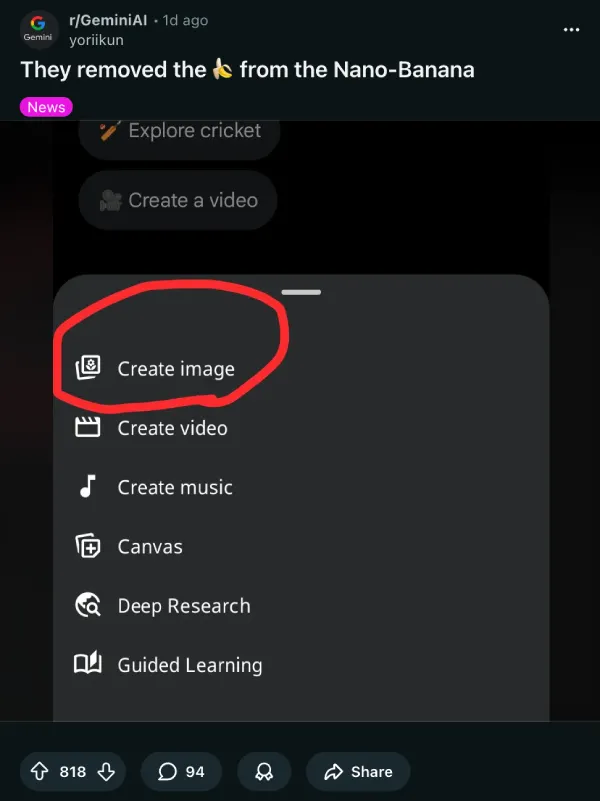
Task: Click the clapperboard Create video icon
Action: pyautogui.click(x=88, y=427)
